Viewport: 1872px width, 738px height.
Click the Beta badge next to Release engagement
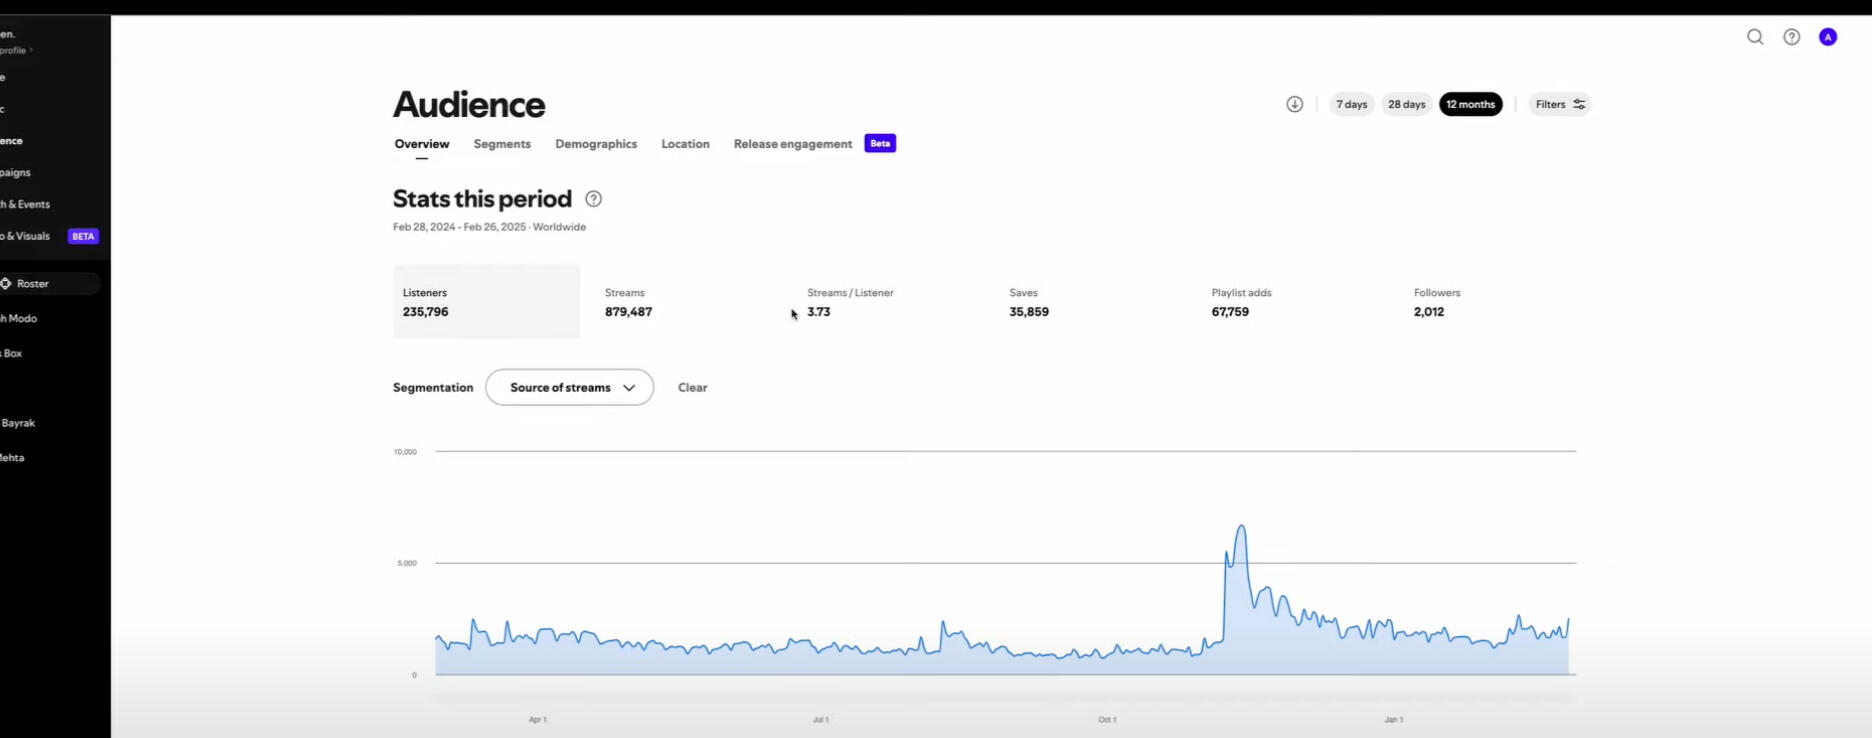[x=880, y=144]
